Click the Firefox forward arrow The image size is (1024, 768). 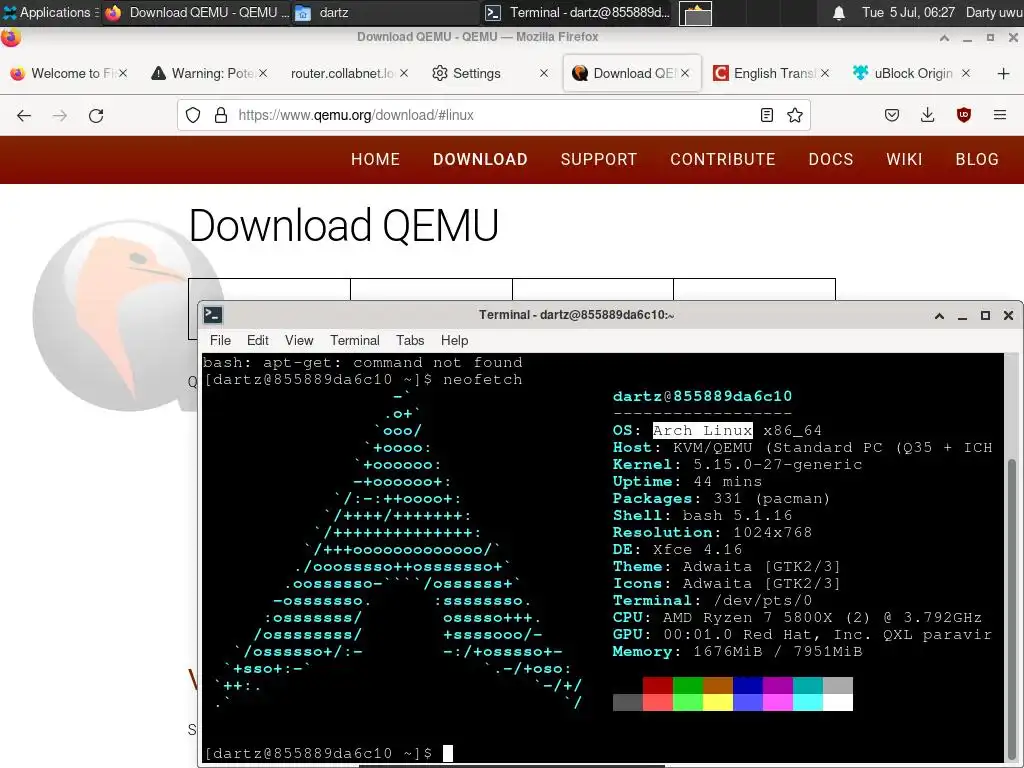coord(59,116)
